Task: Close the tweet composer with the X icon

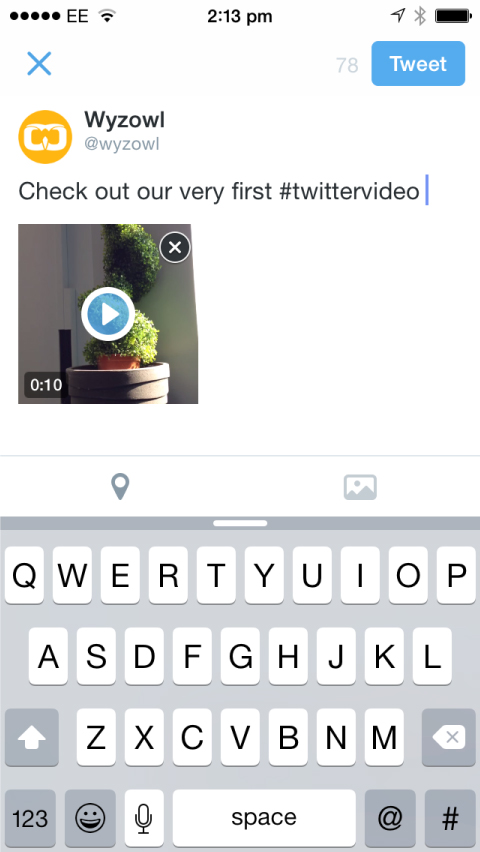Action: [x=39, y=64]
